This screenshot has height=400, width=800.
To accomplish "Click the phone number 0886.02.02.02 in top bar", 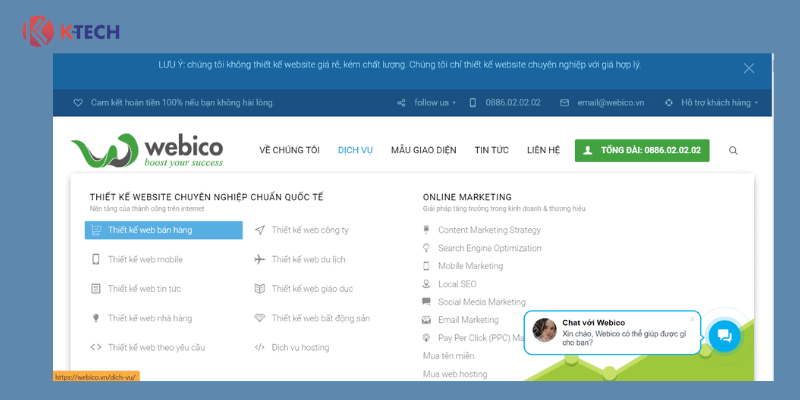I will tap(513, 103).
